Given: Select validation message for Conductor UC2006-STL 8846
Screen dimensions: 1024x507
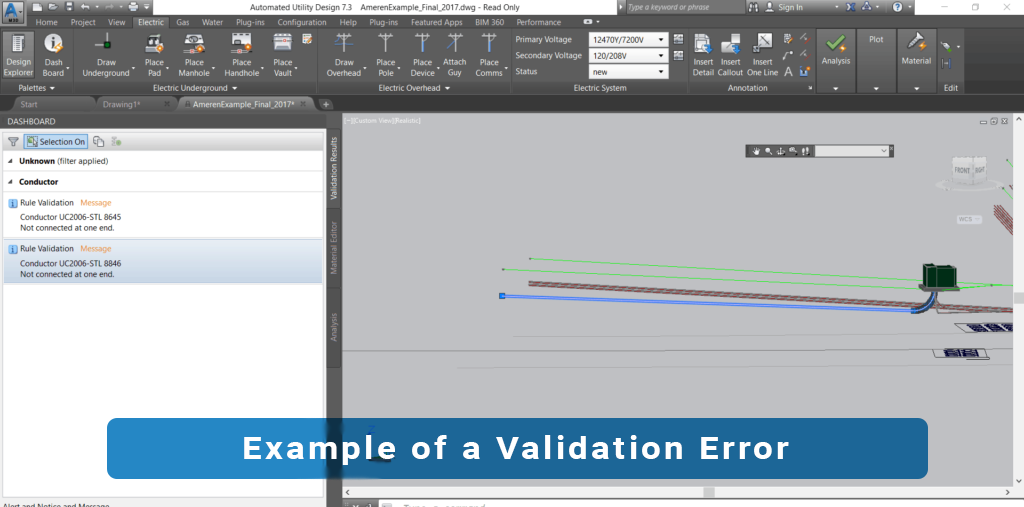Looking at the screenshot, I should (x=163, y=261).
